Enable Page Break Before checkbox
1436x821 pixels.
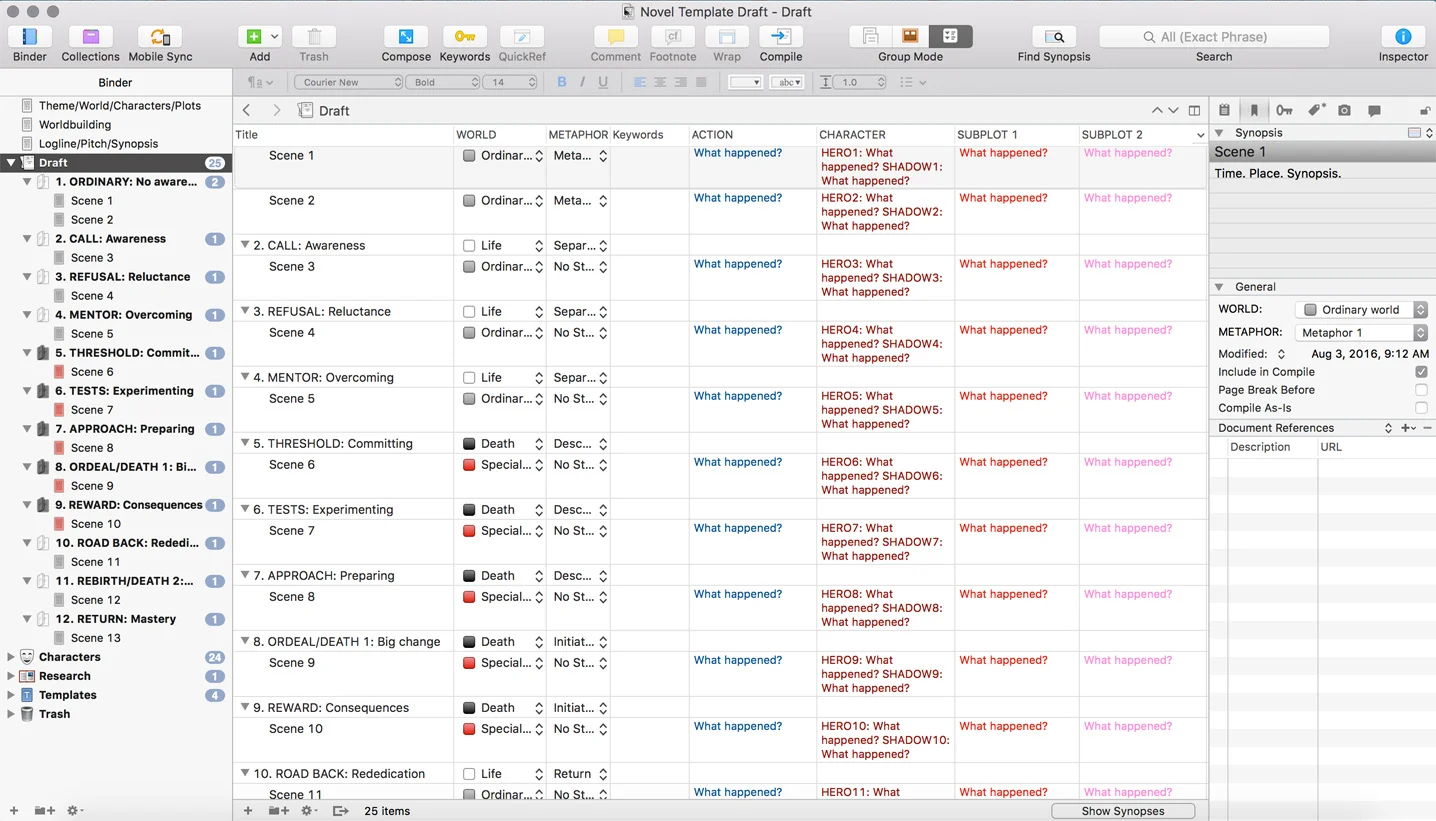pyautogui.click(x=1421, y=390)
